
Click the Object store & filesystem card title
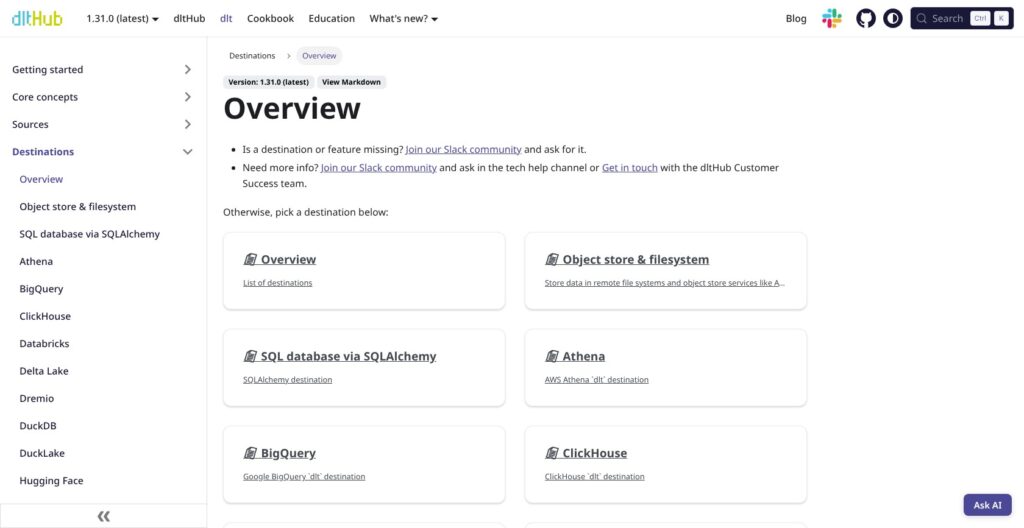point(635,259)
